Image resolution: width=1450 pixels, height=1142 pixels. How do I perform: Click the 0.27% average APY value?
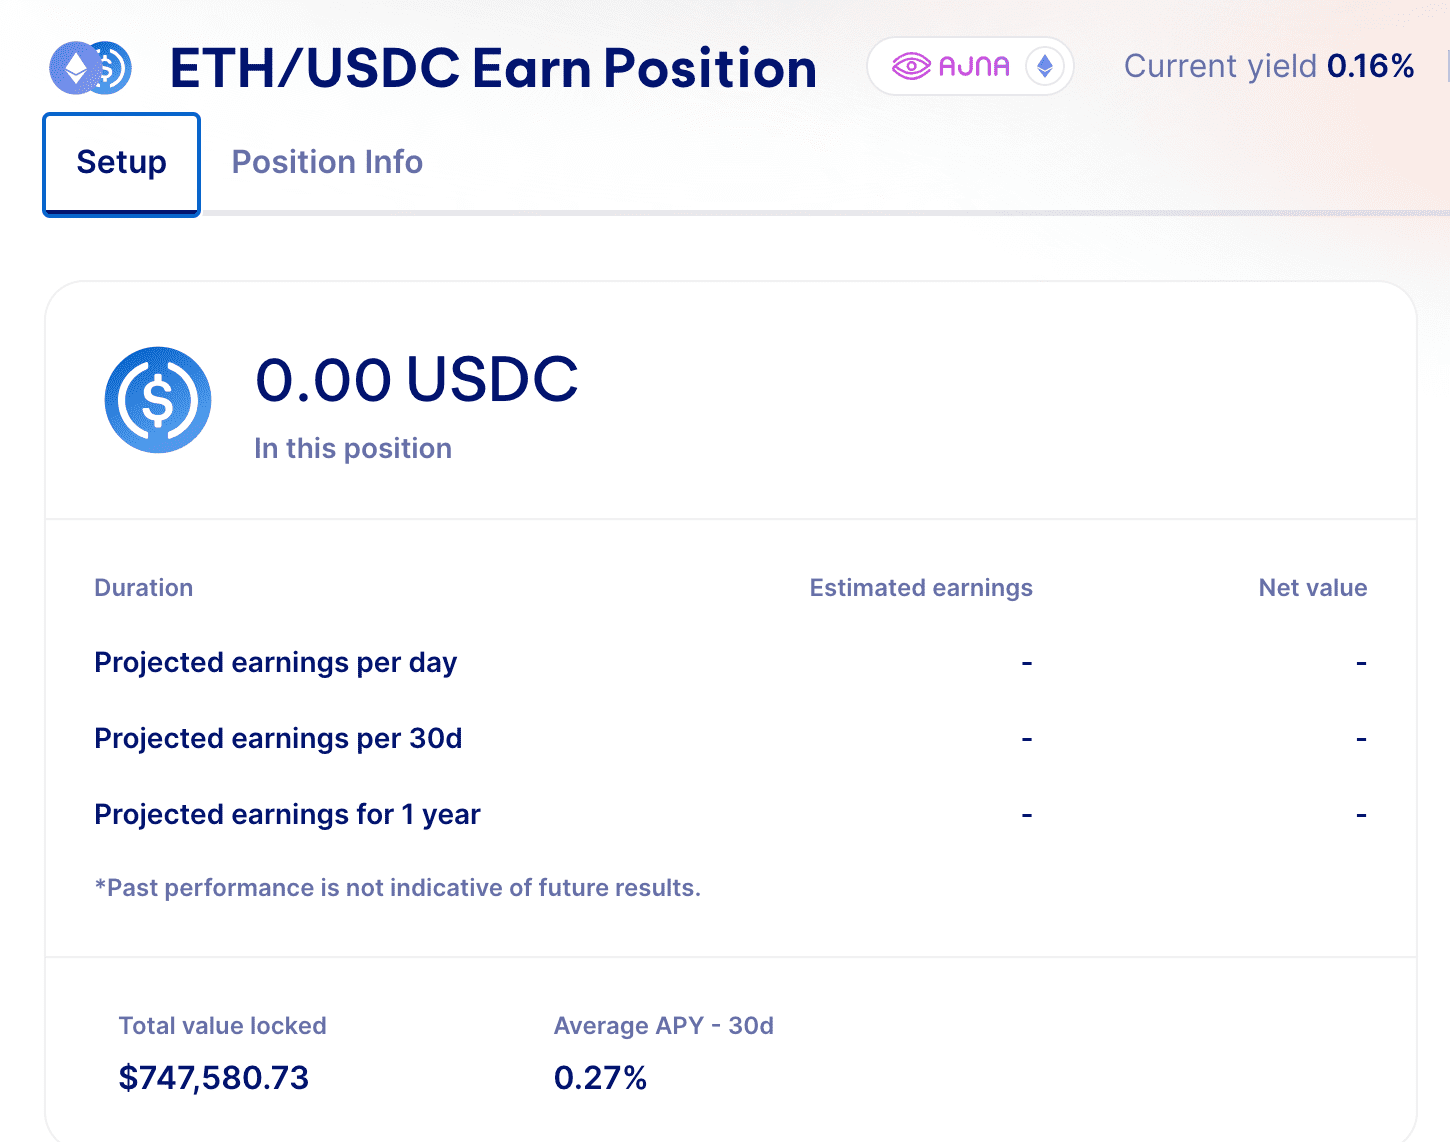coord(600,1078)
